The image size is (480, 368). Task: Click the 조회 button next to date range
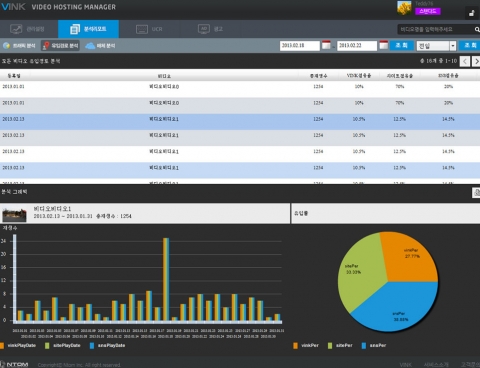tap(402, 45)
